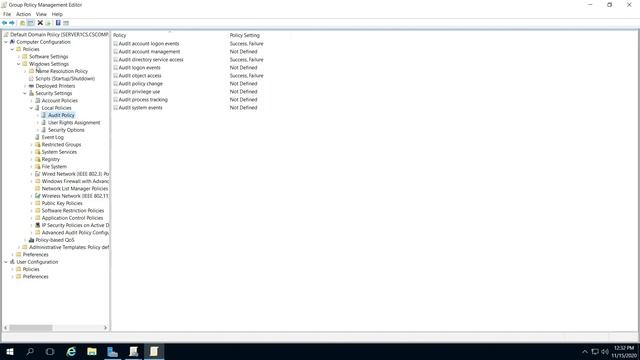The image size is (640, 360).
Task: Go back with the Back arrow toolbar icon
Action: (x=4, y=23)
